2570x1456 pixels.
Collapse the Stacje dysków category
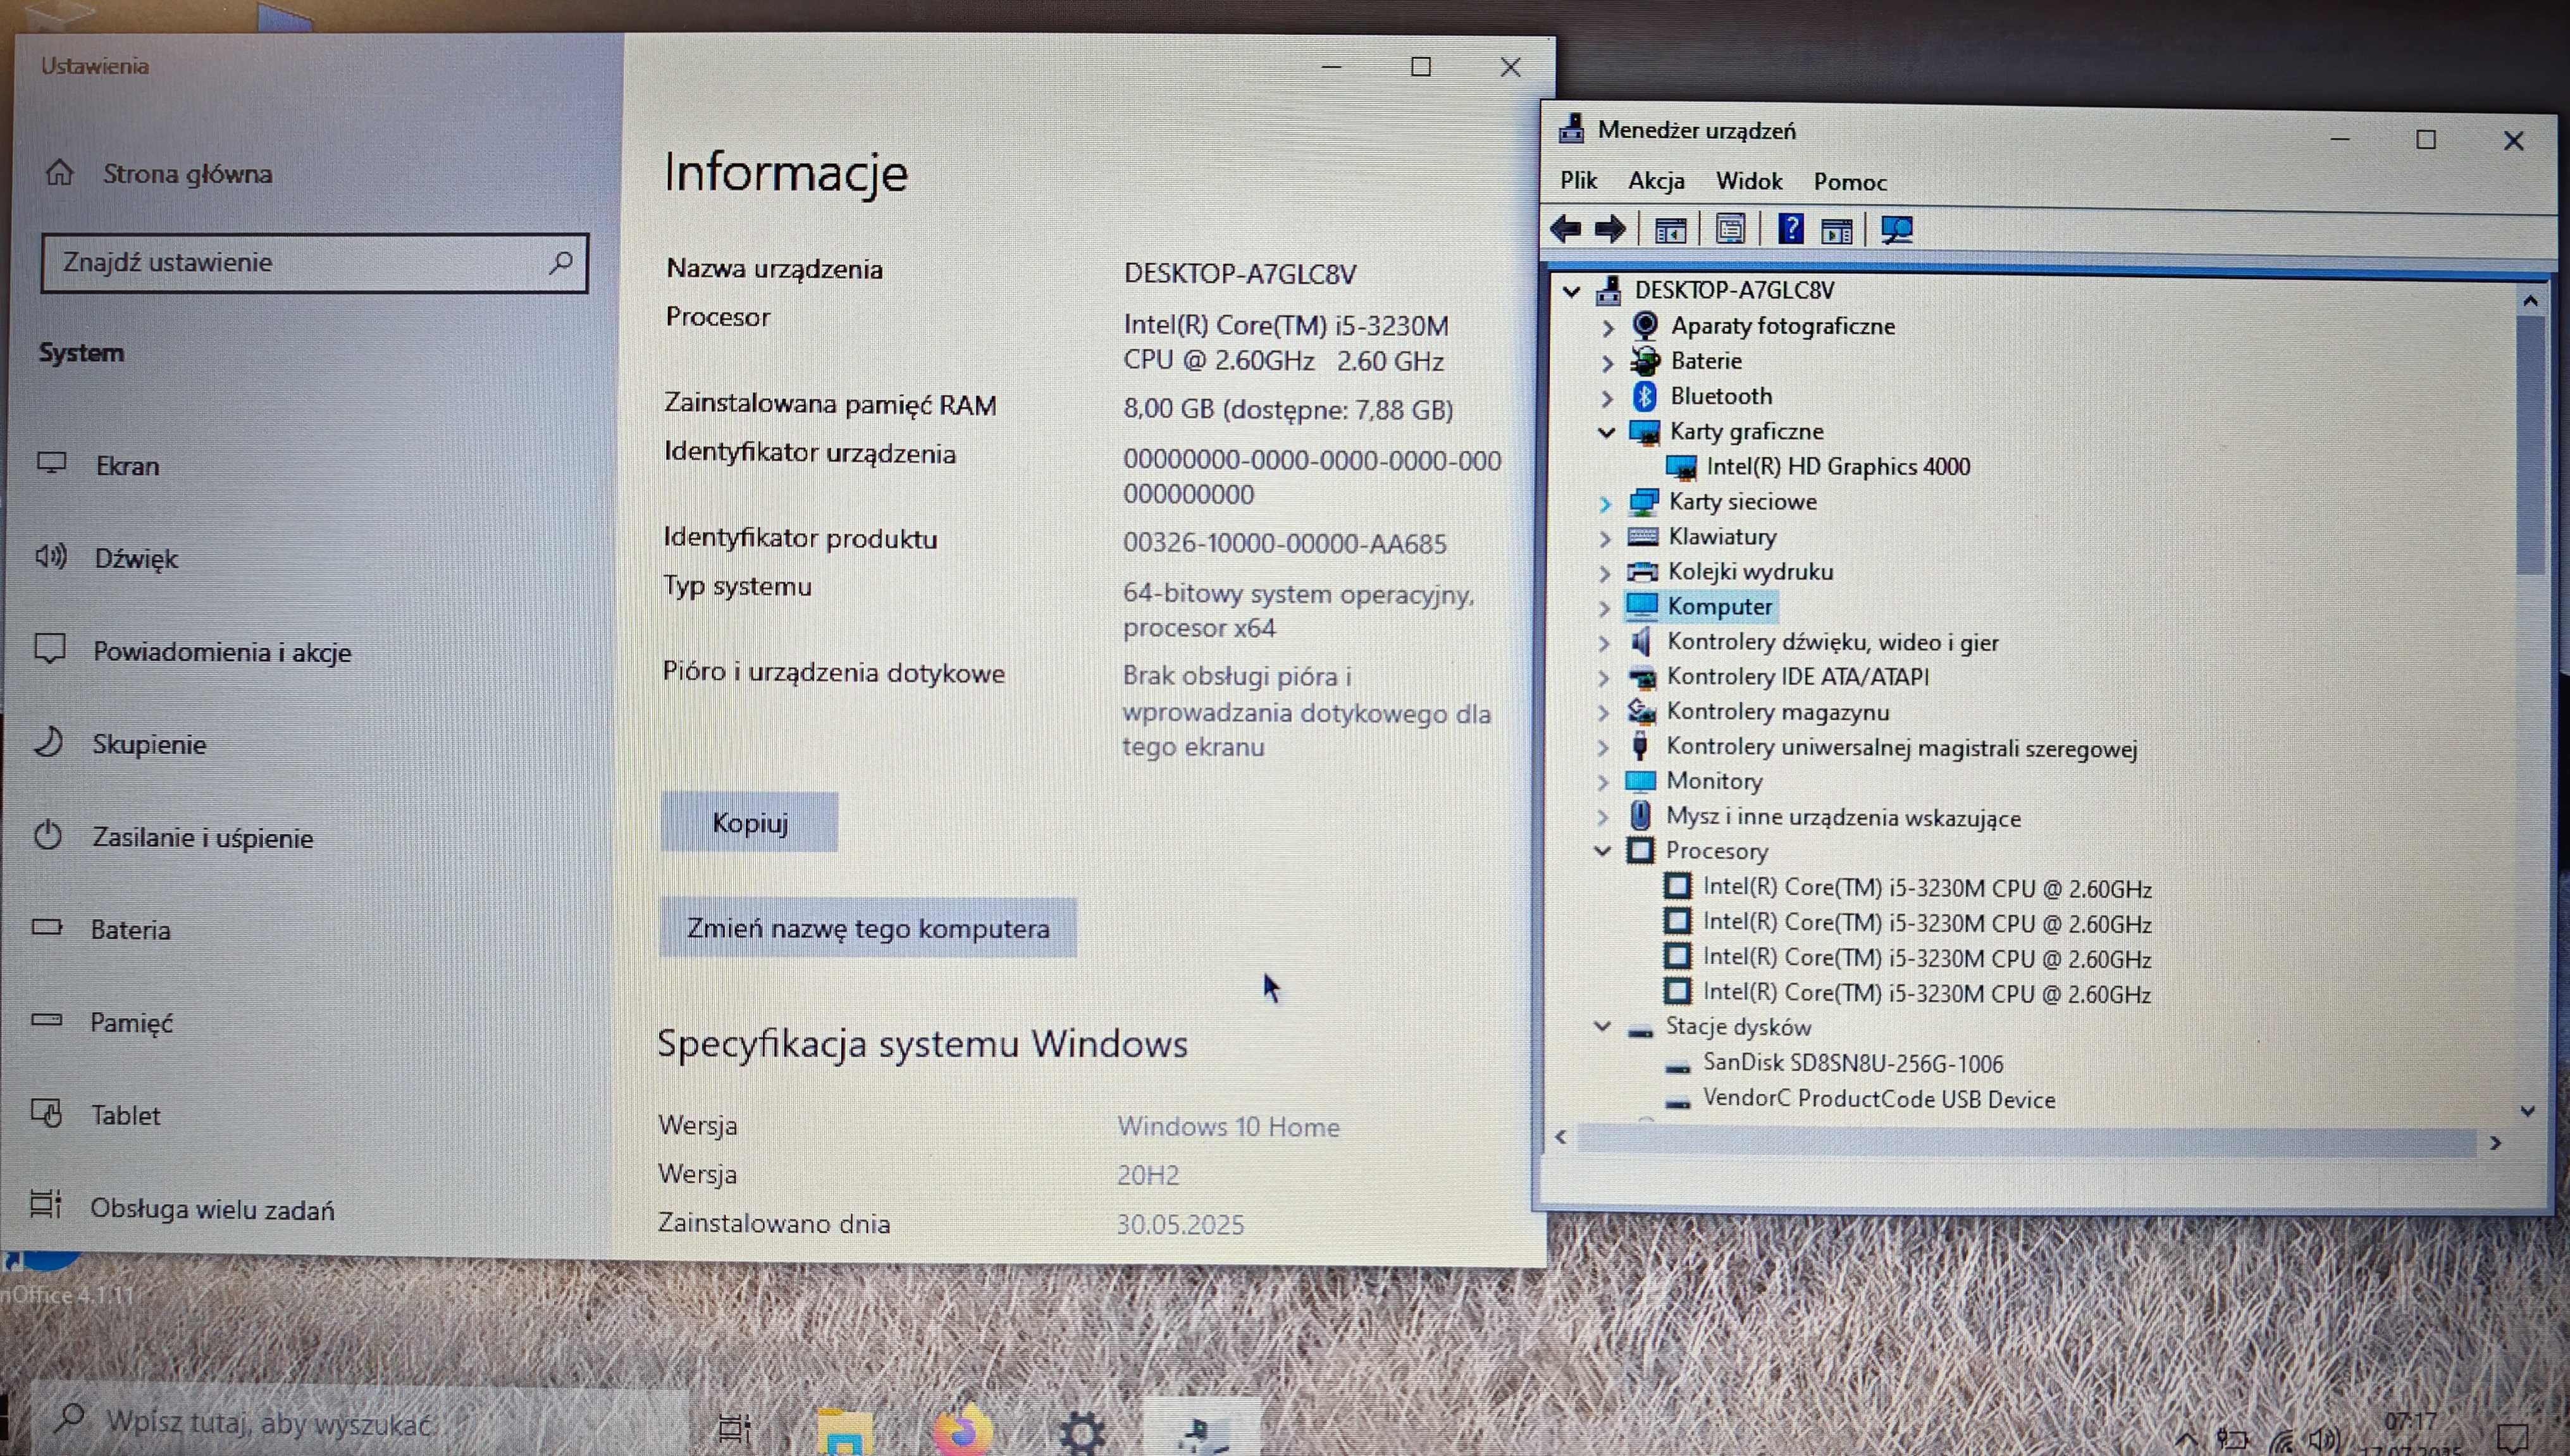[1602, 1026]
